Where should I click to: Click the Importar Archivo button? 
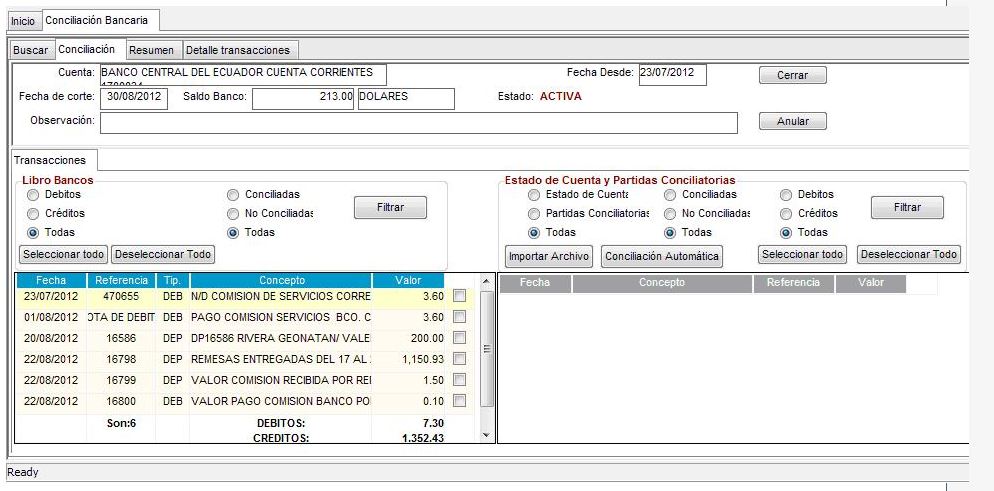coord(549,257)
